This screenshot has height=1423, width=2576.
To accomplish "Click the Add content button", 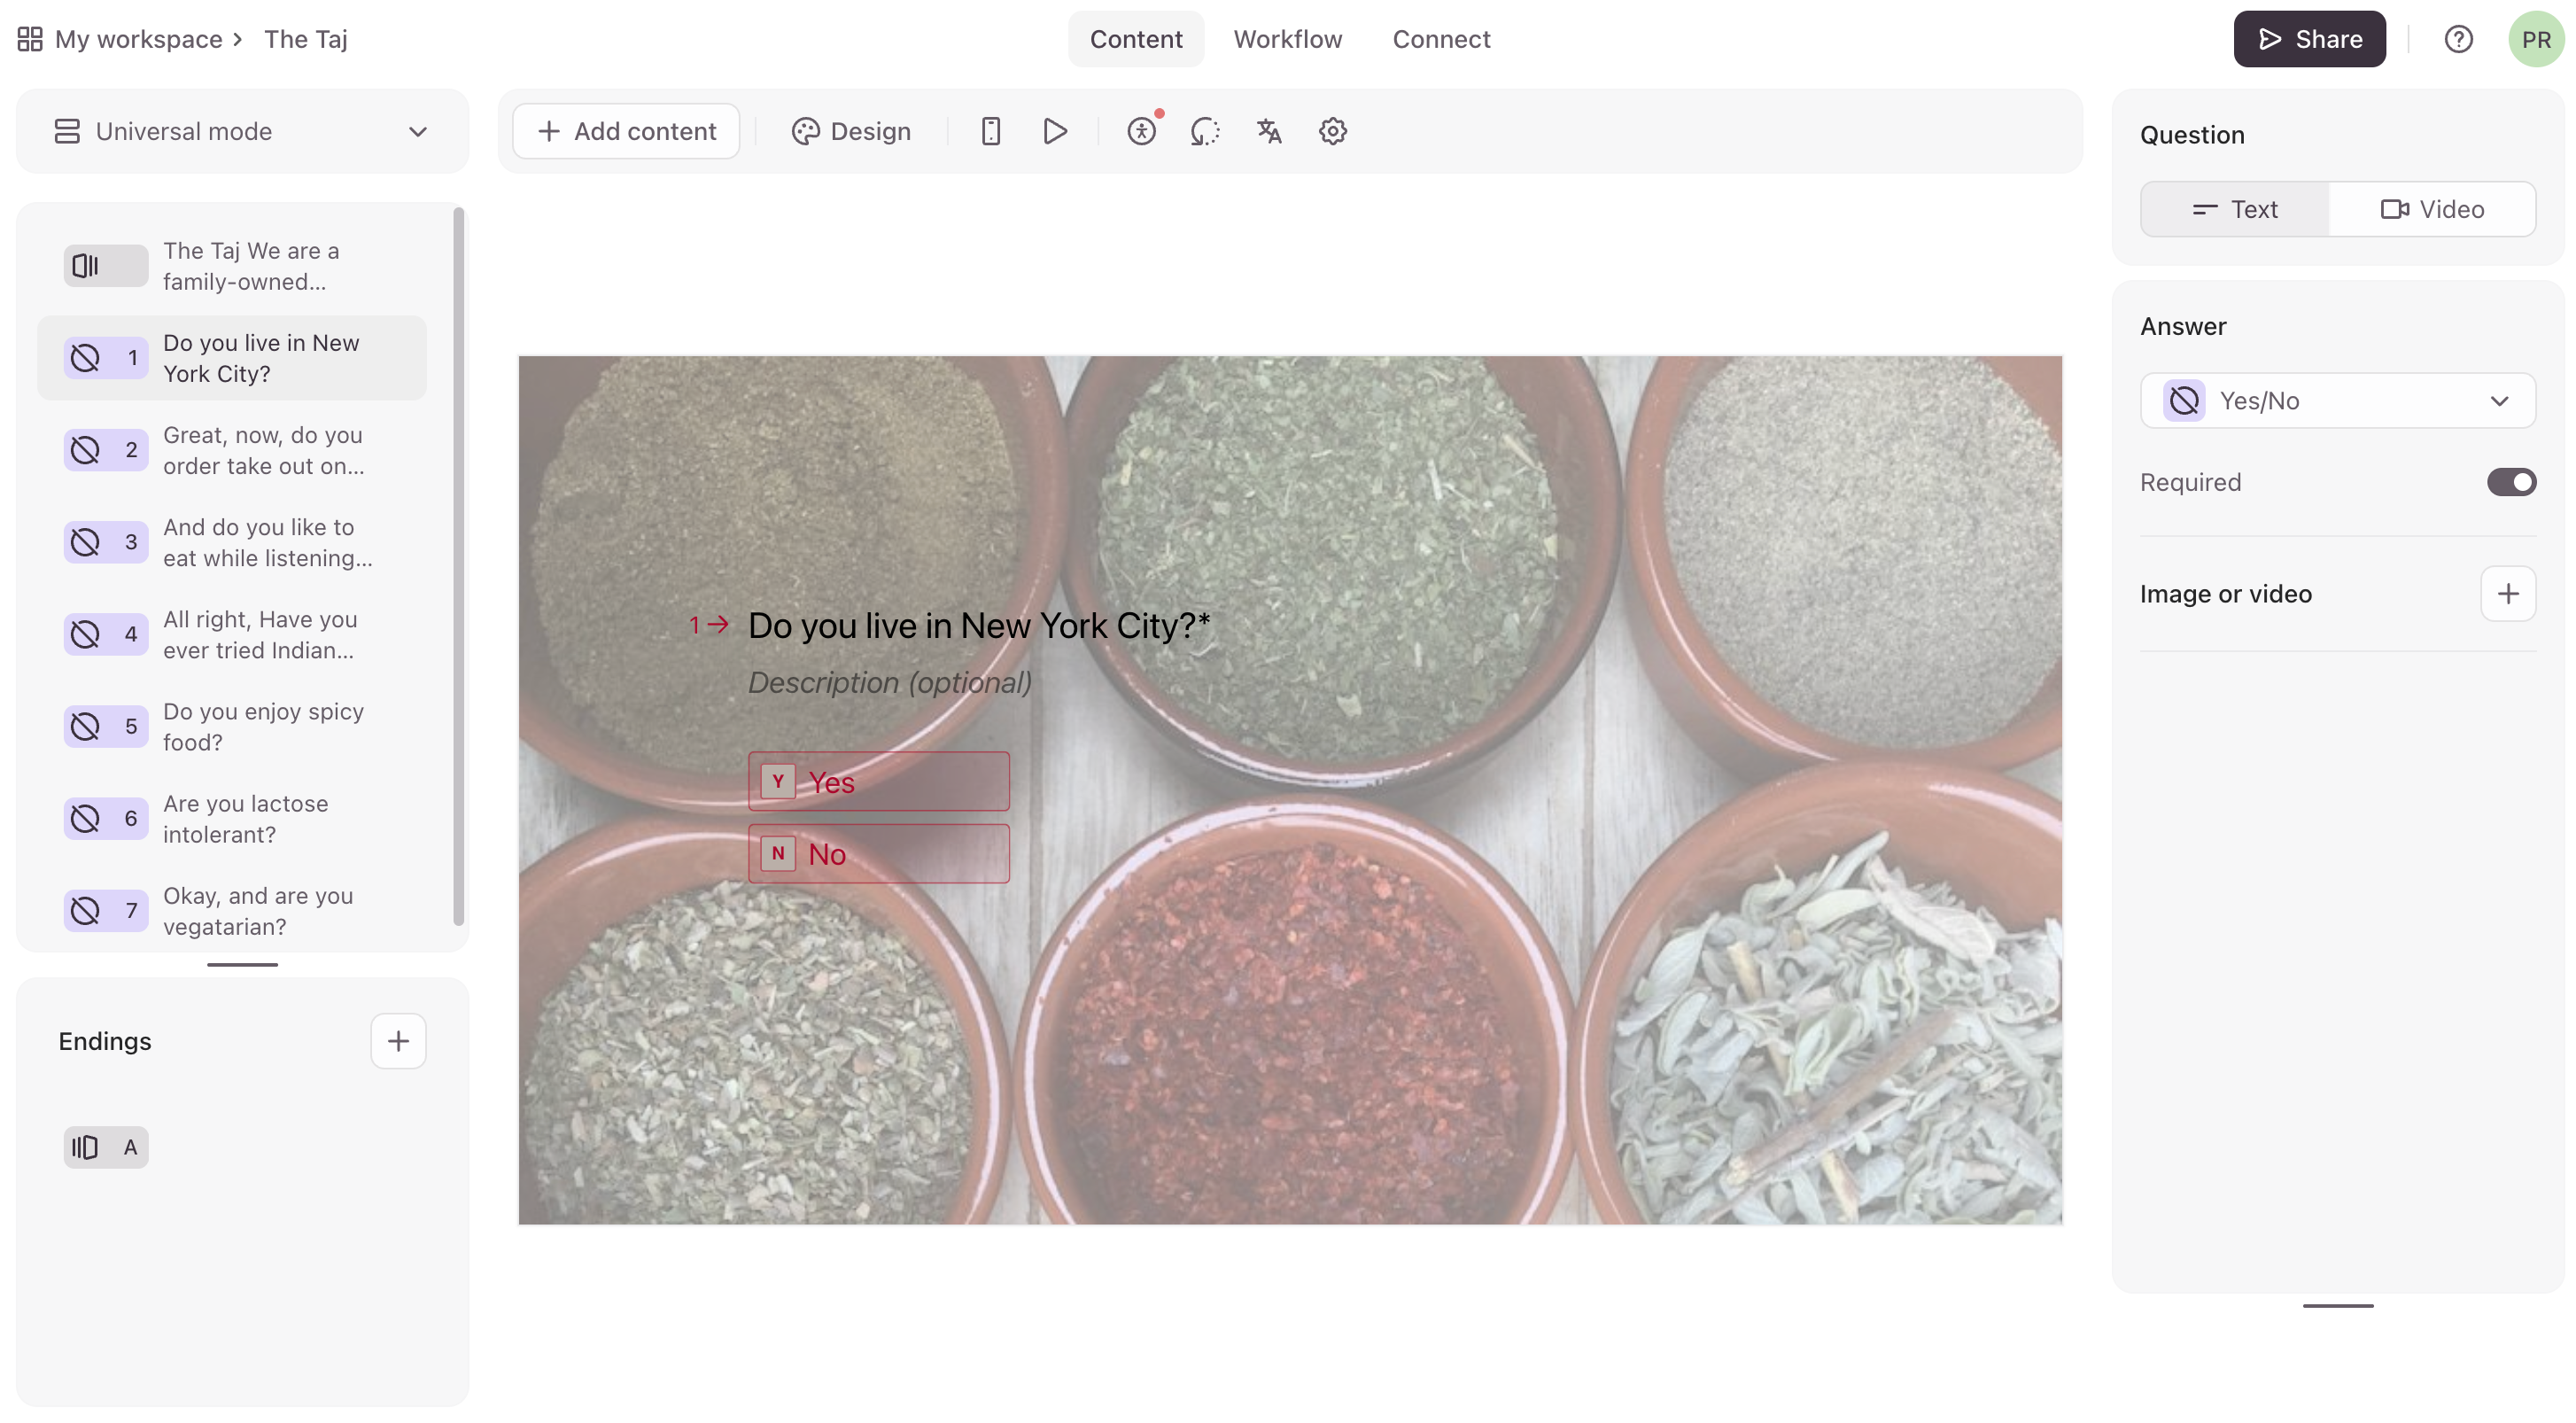I will click(x=626, y=131).
